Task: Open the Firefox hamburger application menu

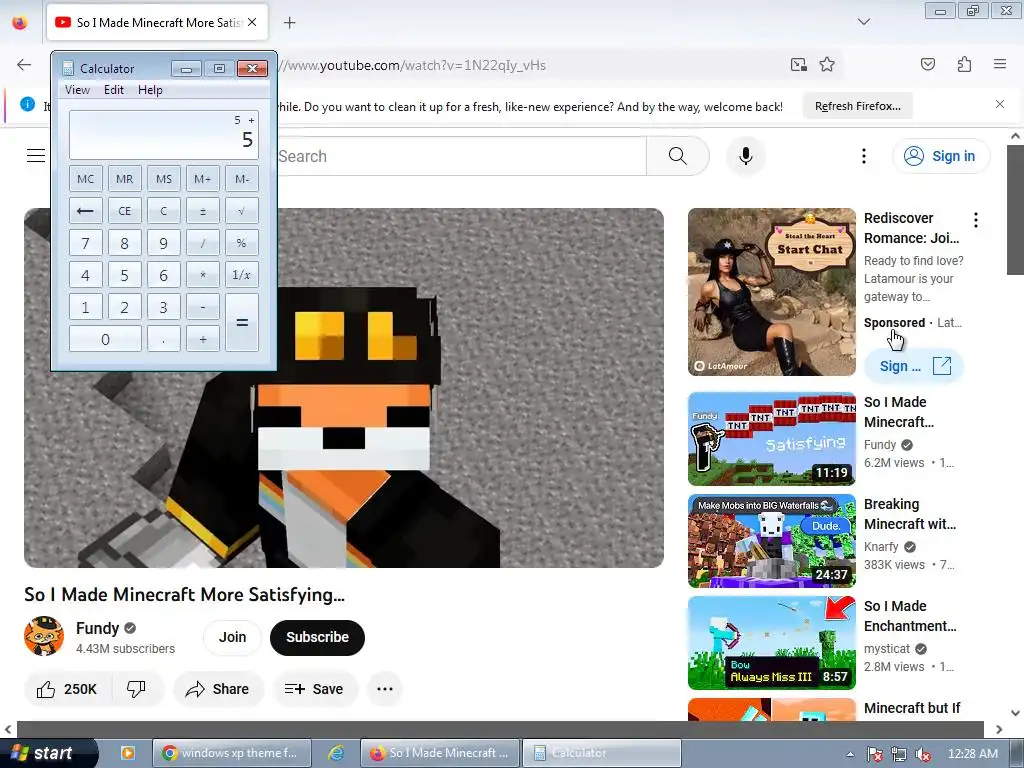Action: pyautogui.click(x=999, y=64)
